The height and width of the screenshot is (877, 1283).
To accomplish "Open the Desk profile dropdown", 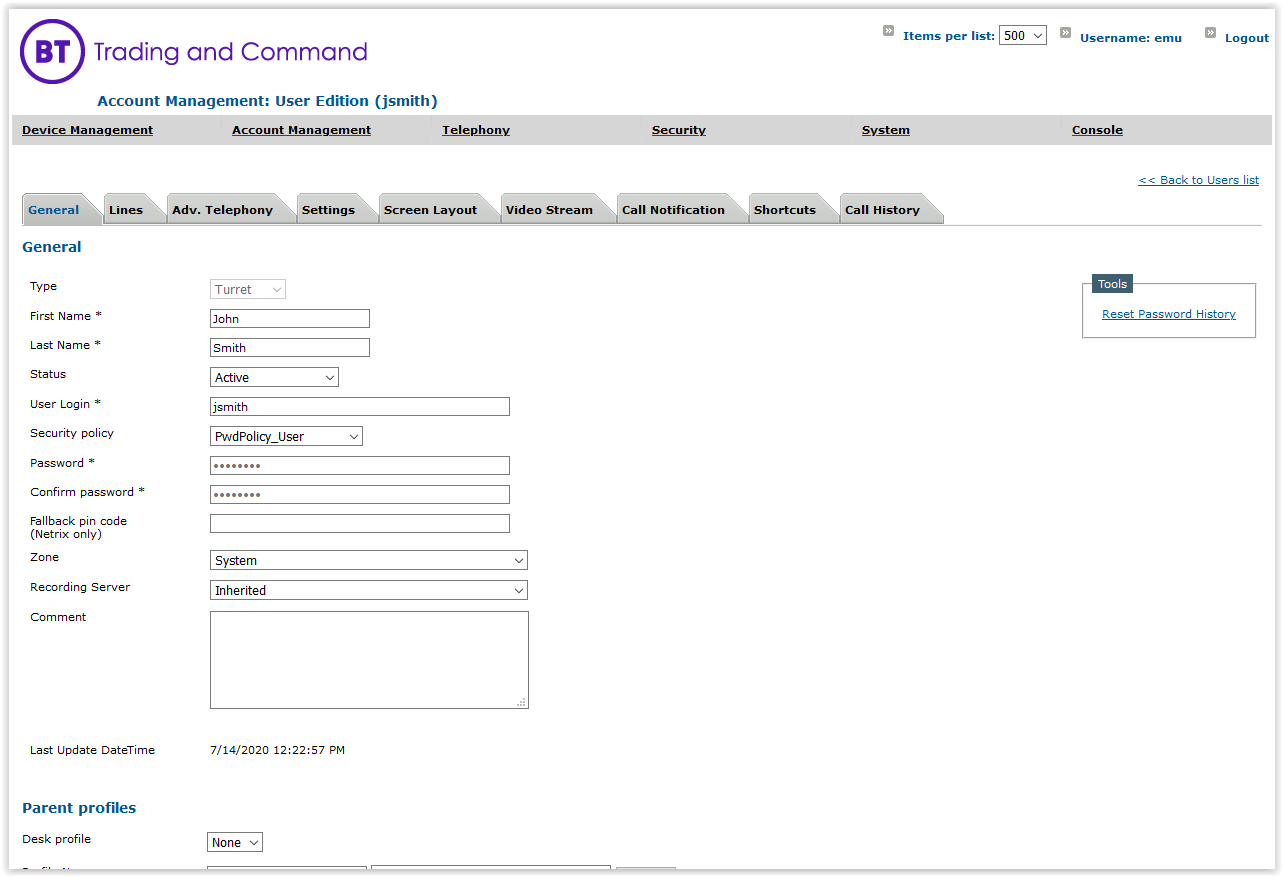I will [235, 842].
